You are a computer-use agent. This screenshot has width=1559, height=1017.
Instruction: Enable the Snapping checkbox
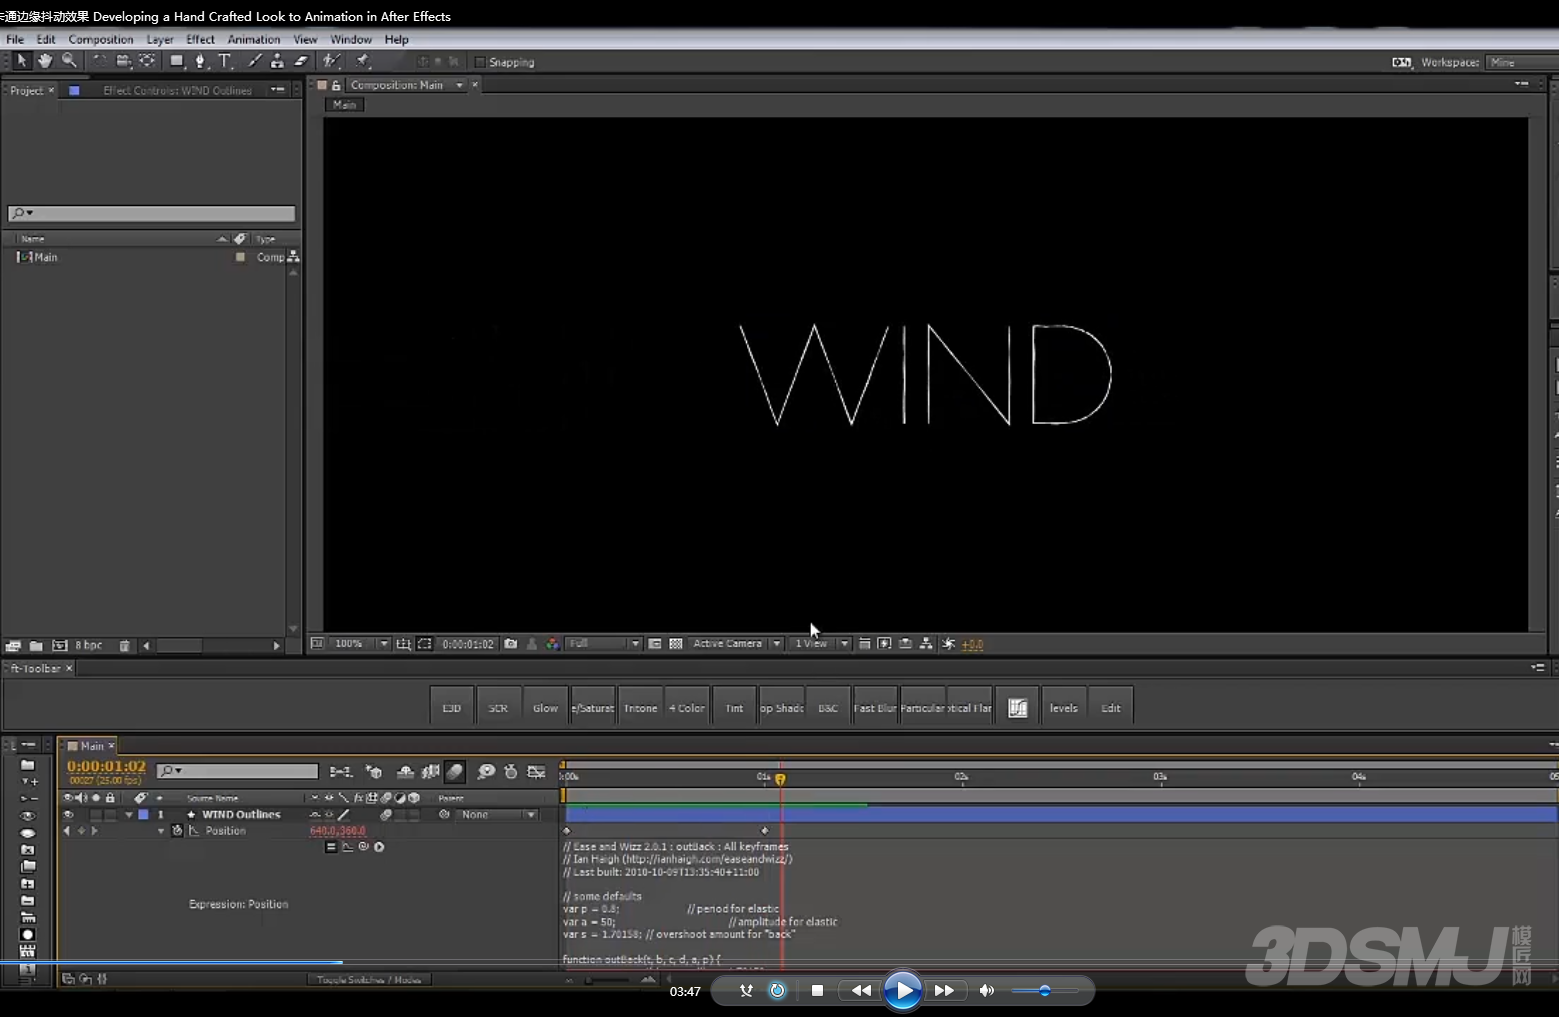click(x=480, y=62)
